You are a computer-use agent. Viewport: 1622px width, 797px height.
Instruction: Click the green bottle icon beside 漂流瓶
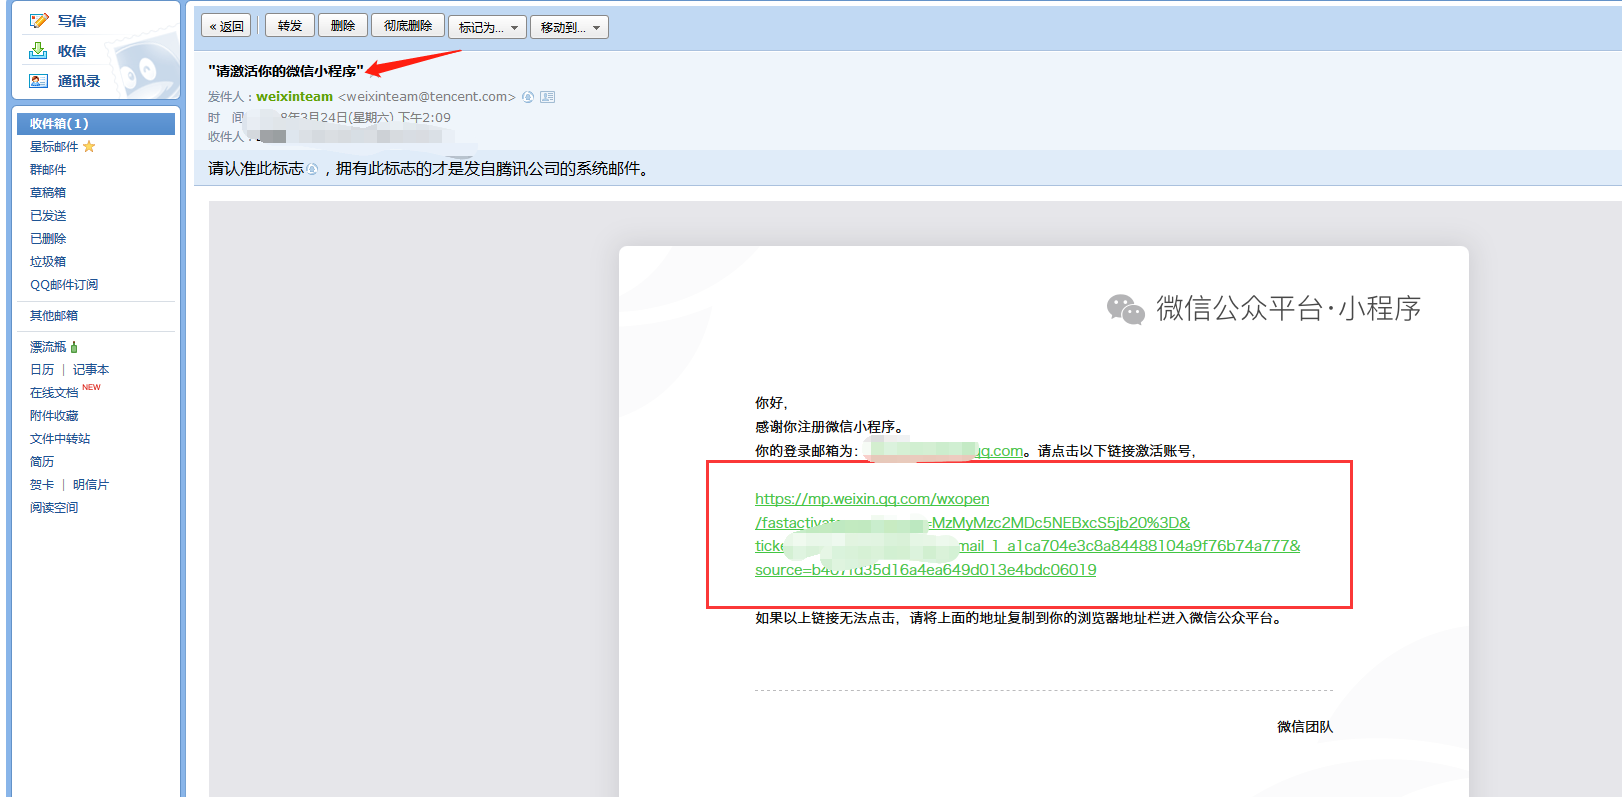(74, 347)
